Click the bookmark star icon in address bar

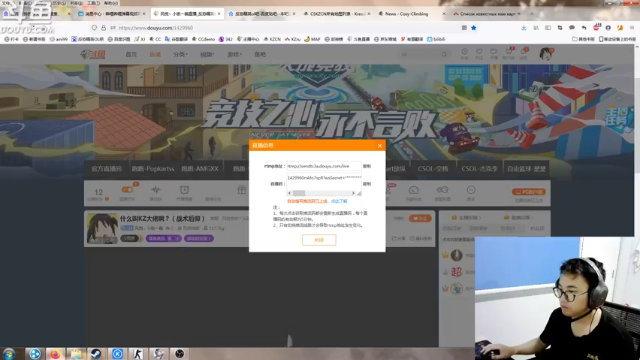coord(473,28)
